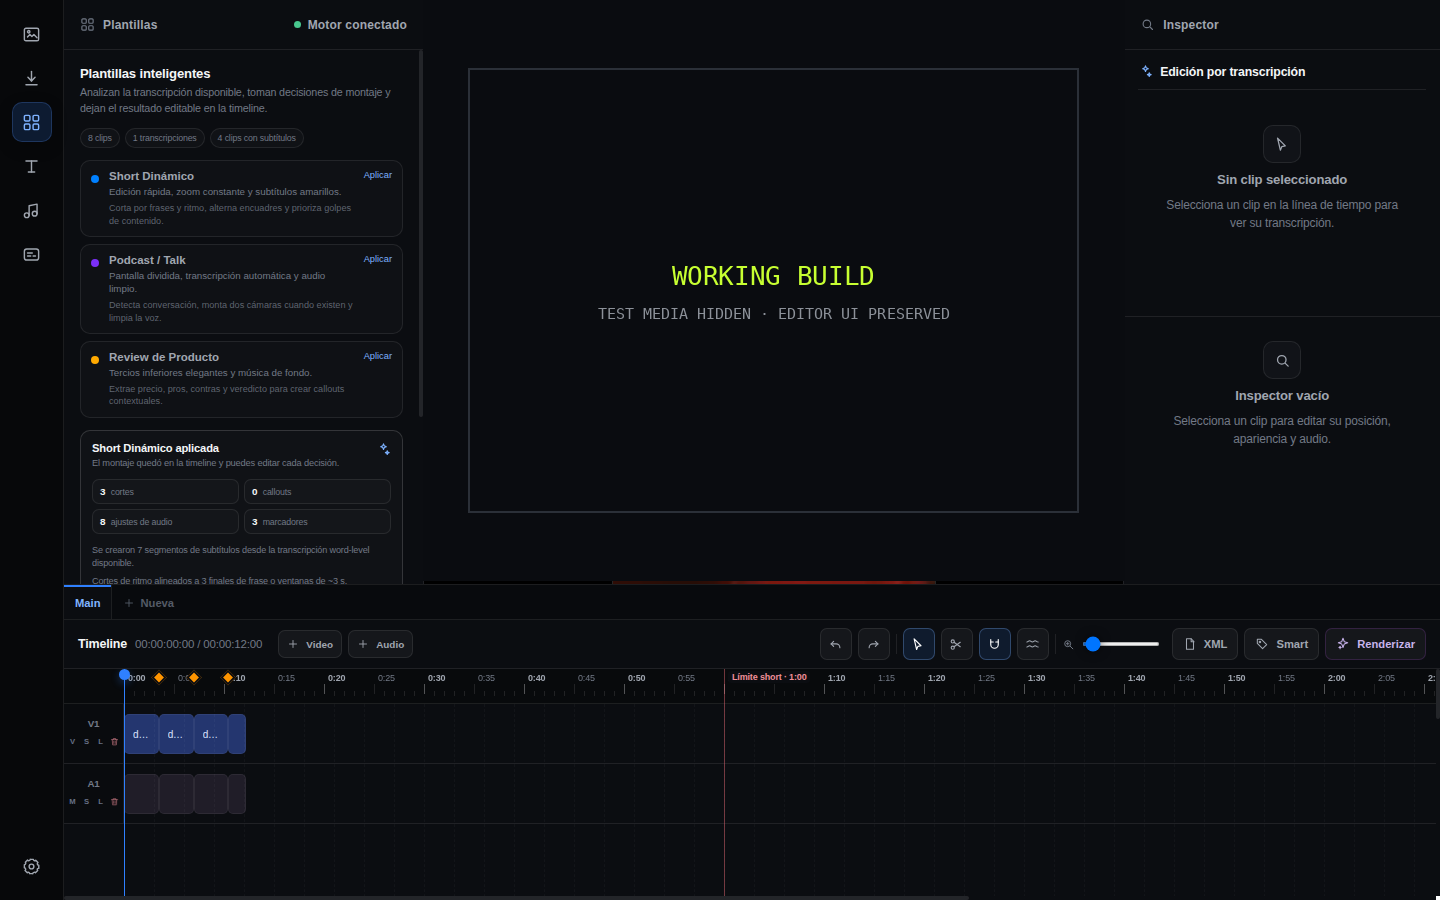Open a new sequence with Nueva tab
1440x900 pixels.
coord(149,603)
